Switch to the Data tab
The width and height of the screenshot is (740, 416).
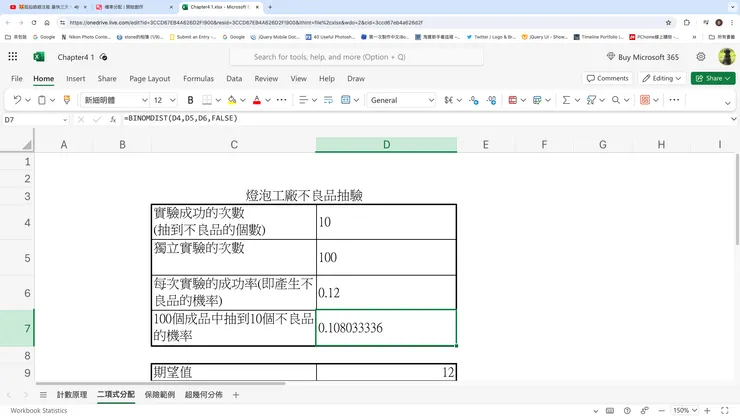(234, 78)
